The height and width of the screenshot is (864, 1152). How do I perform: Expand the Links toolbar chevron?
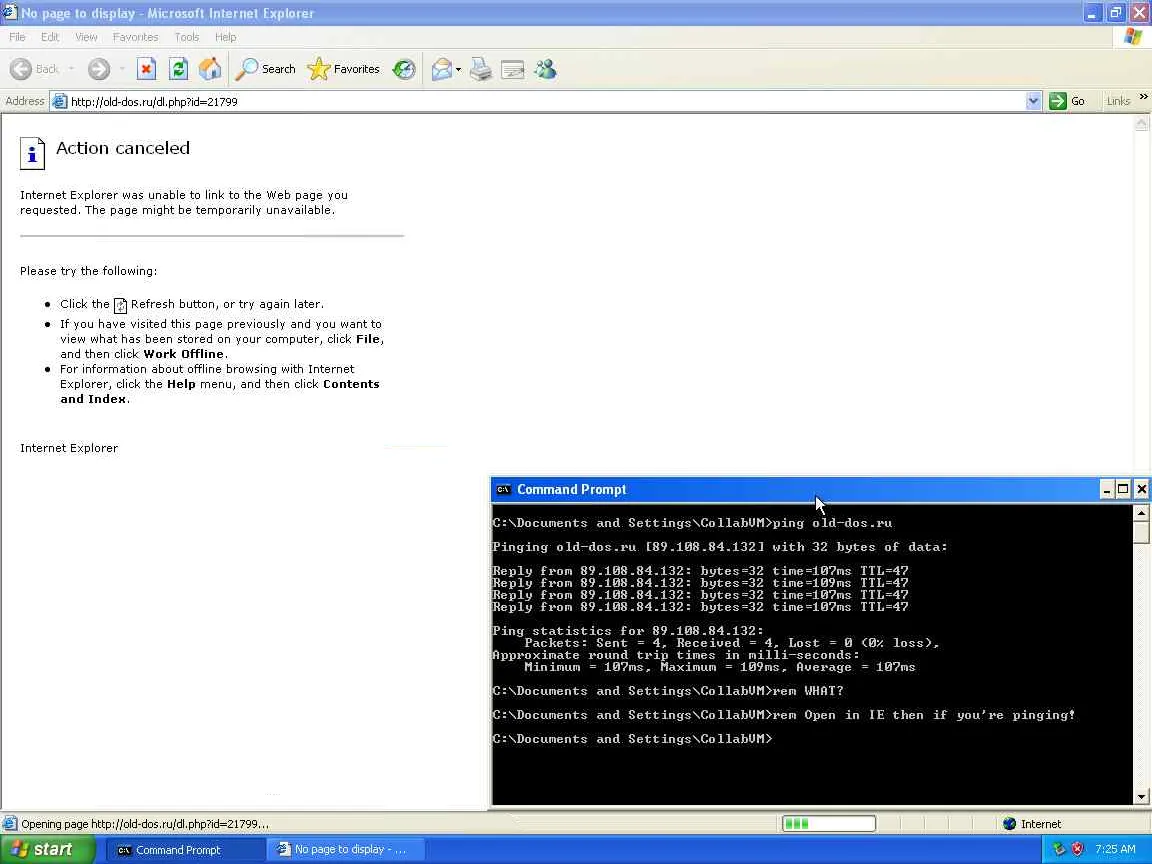tap(1143, 96)
